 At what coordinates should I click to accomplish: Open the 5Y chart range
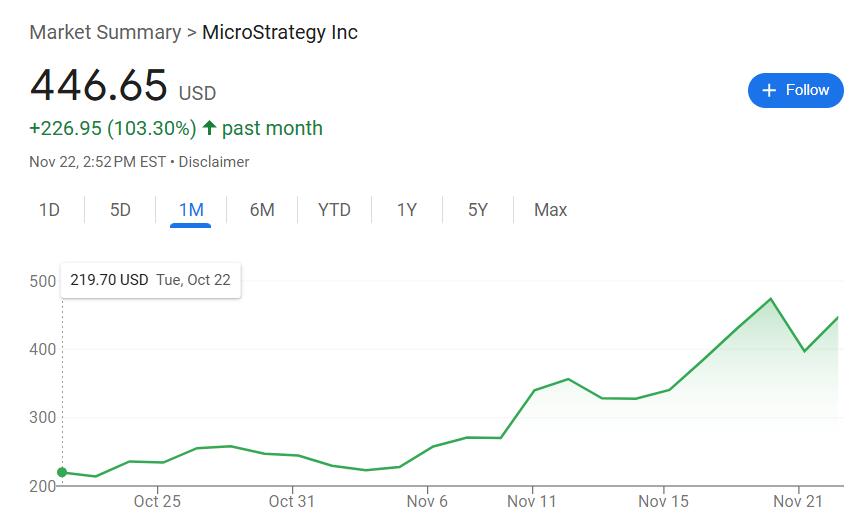pyautogui.click(x=478, y=210)
